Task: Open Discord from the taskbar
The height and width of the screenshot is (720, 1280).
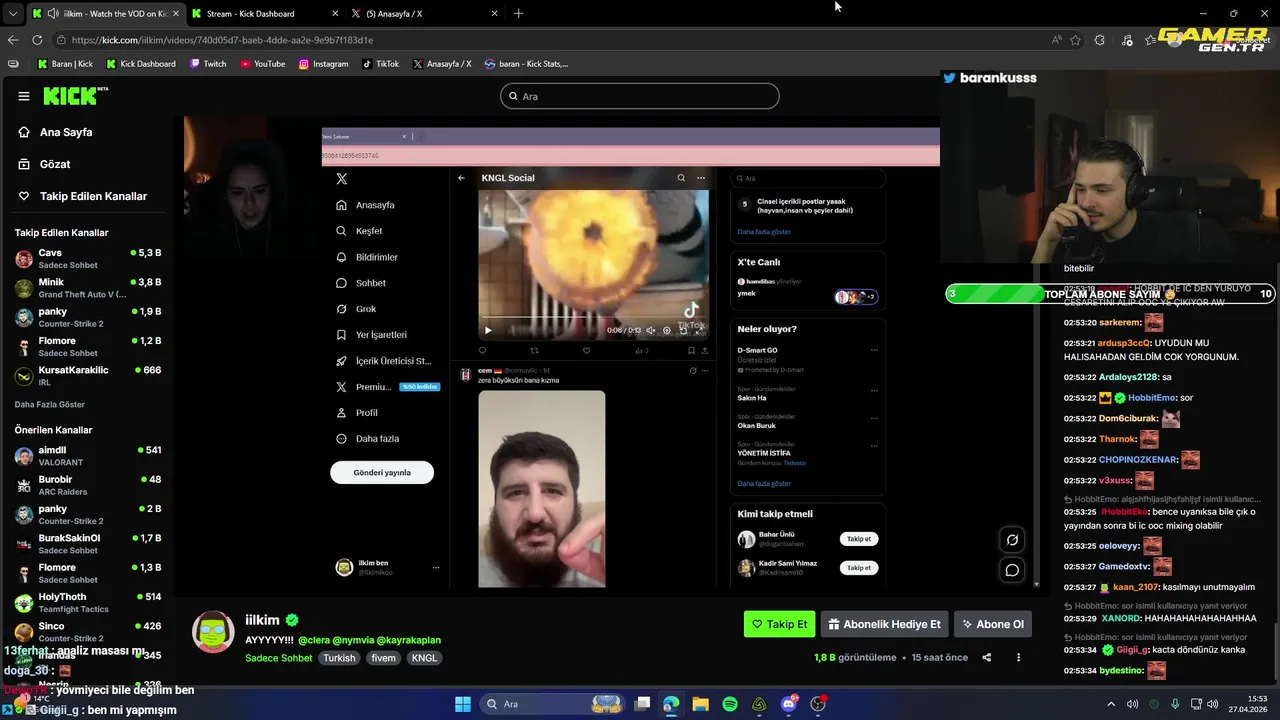Action: (x=789, y=704)
